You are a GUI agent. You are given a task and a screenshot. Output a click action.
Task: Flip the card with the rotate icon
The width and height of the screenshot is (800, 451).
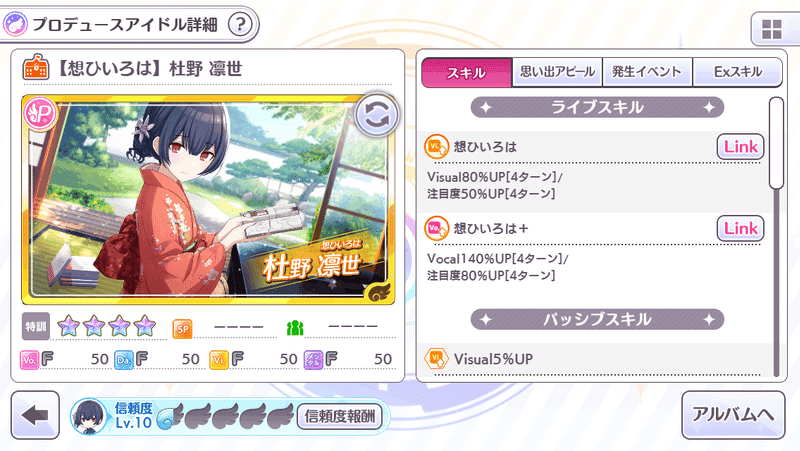tap(376, 116)
